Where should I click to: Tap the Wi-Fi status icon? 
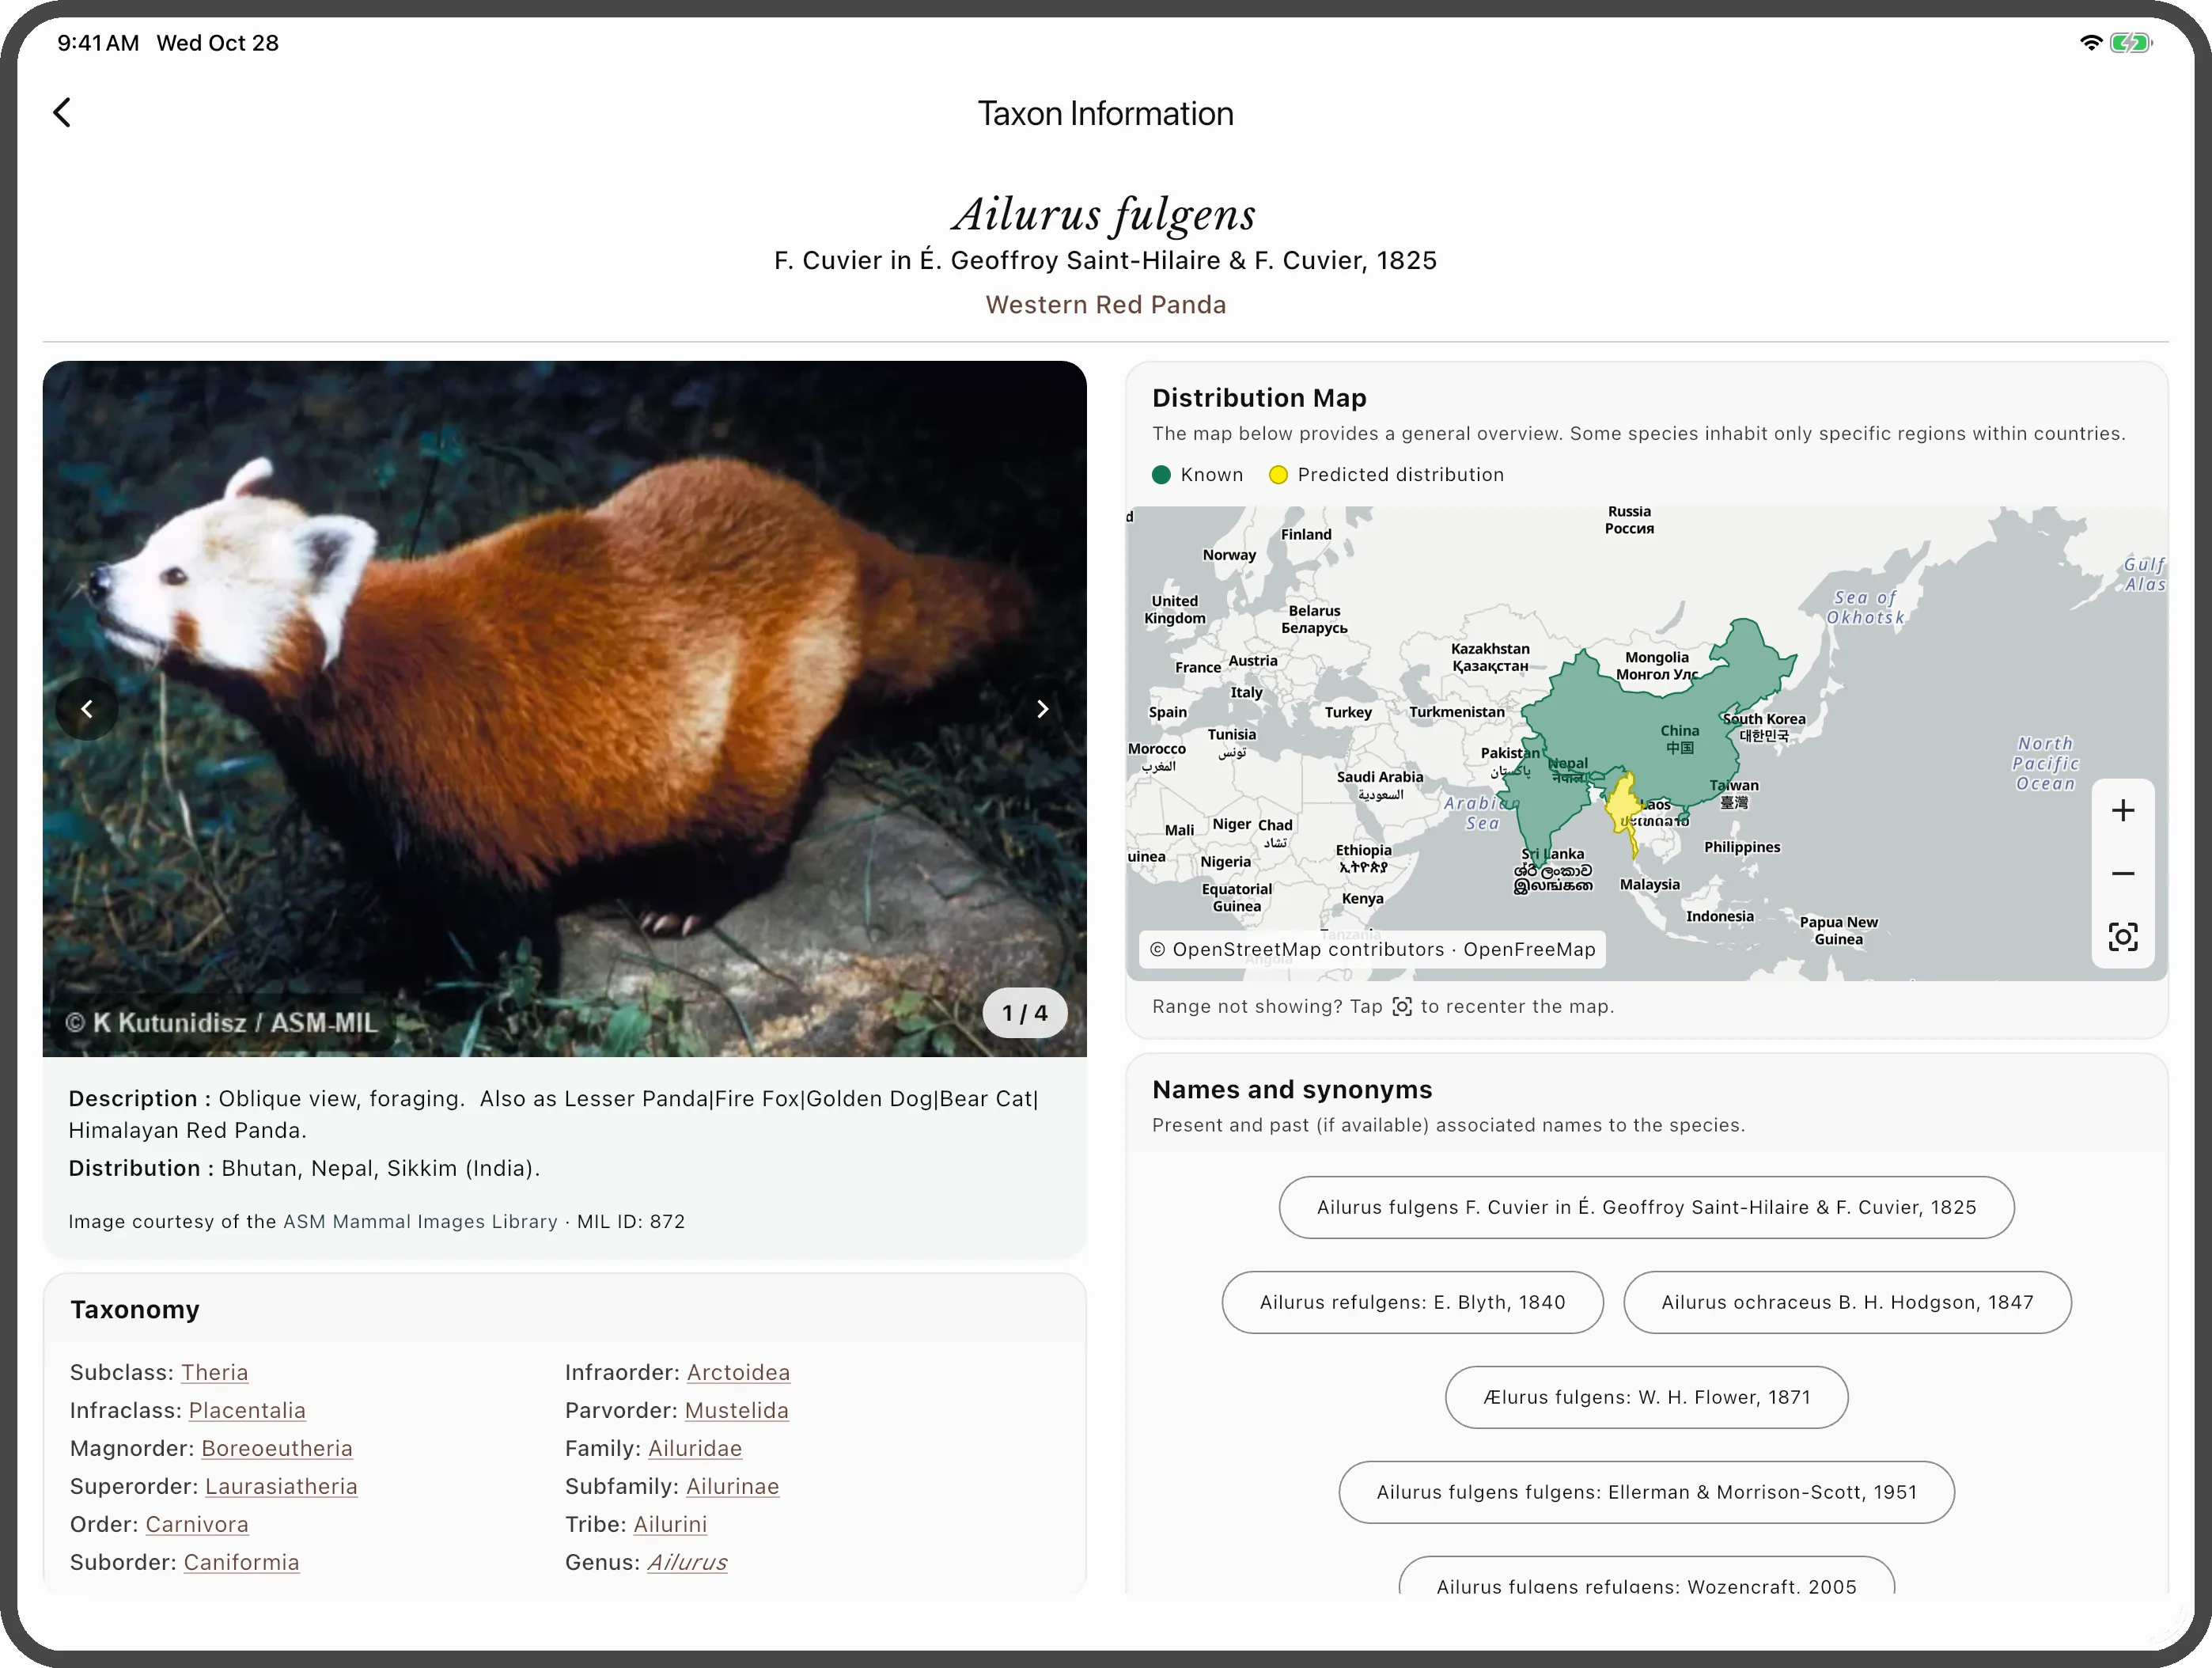pyautogui.click(x=2090, y=43)
